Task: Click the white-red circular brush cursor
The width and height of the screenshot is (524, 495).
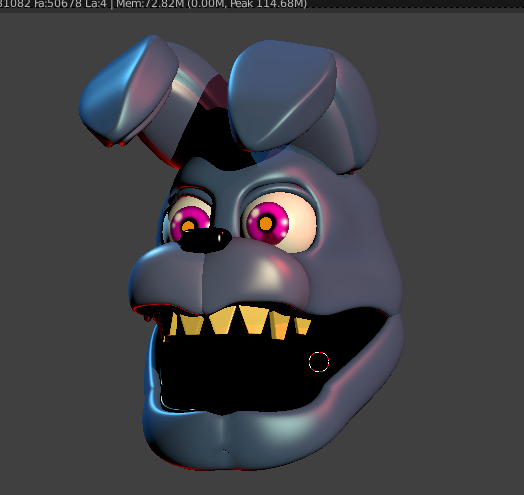Action: pos(319,362)
